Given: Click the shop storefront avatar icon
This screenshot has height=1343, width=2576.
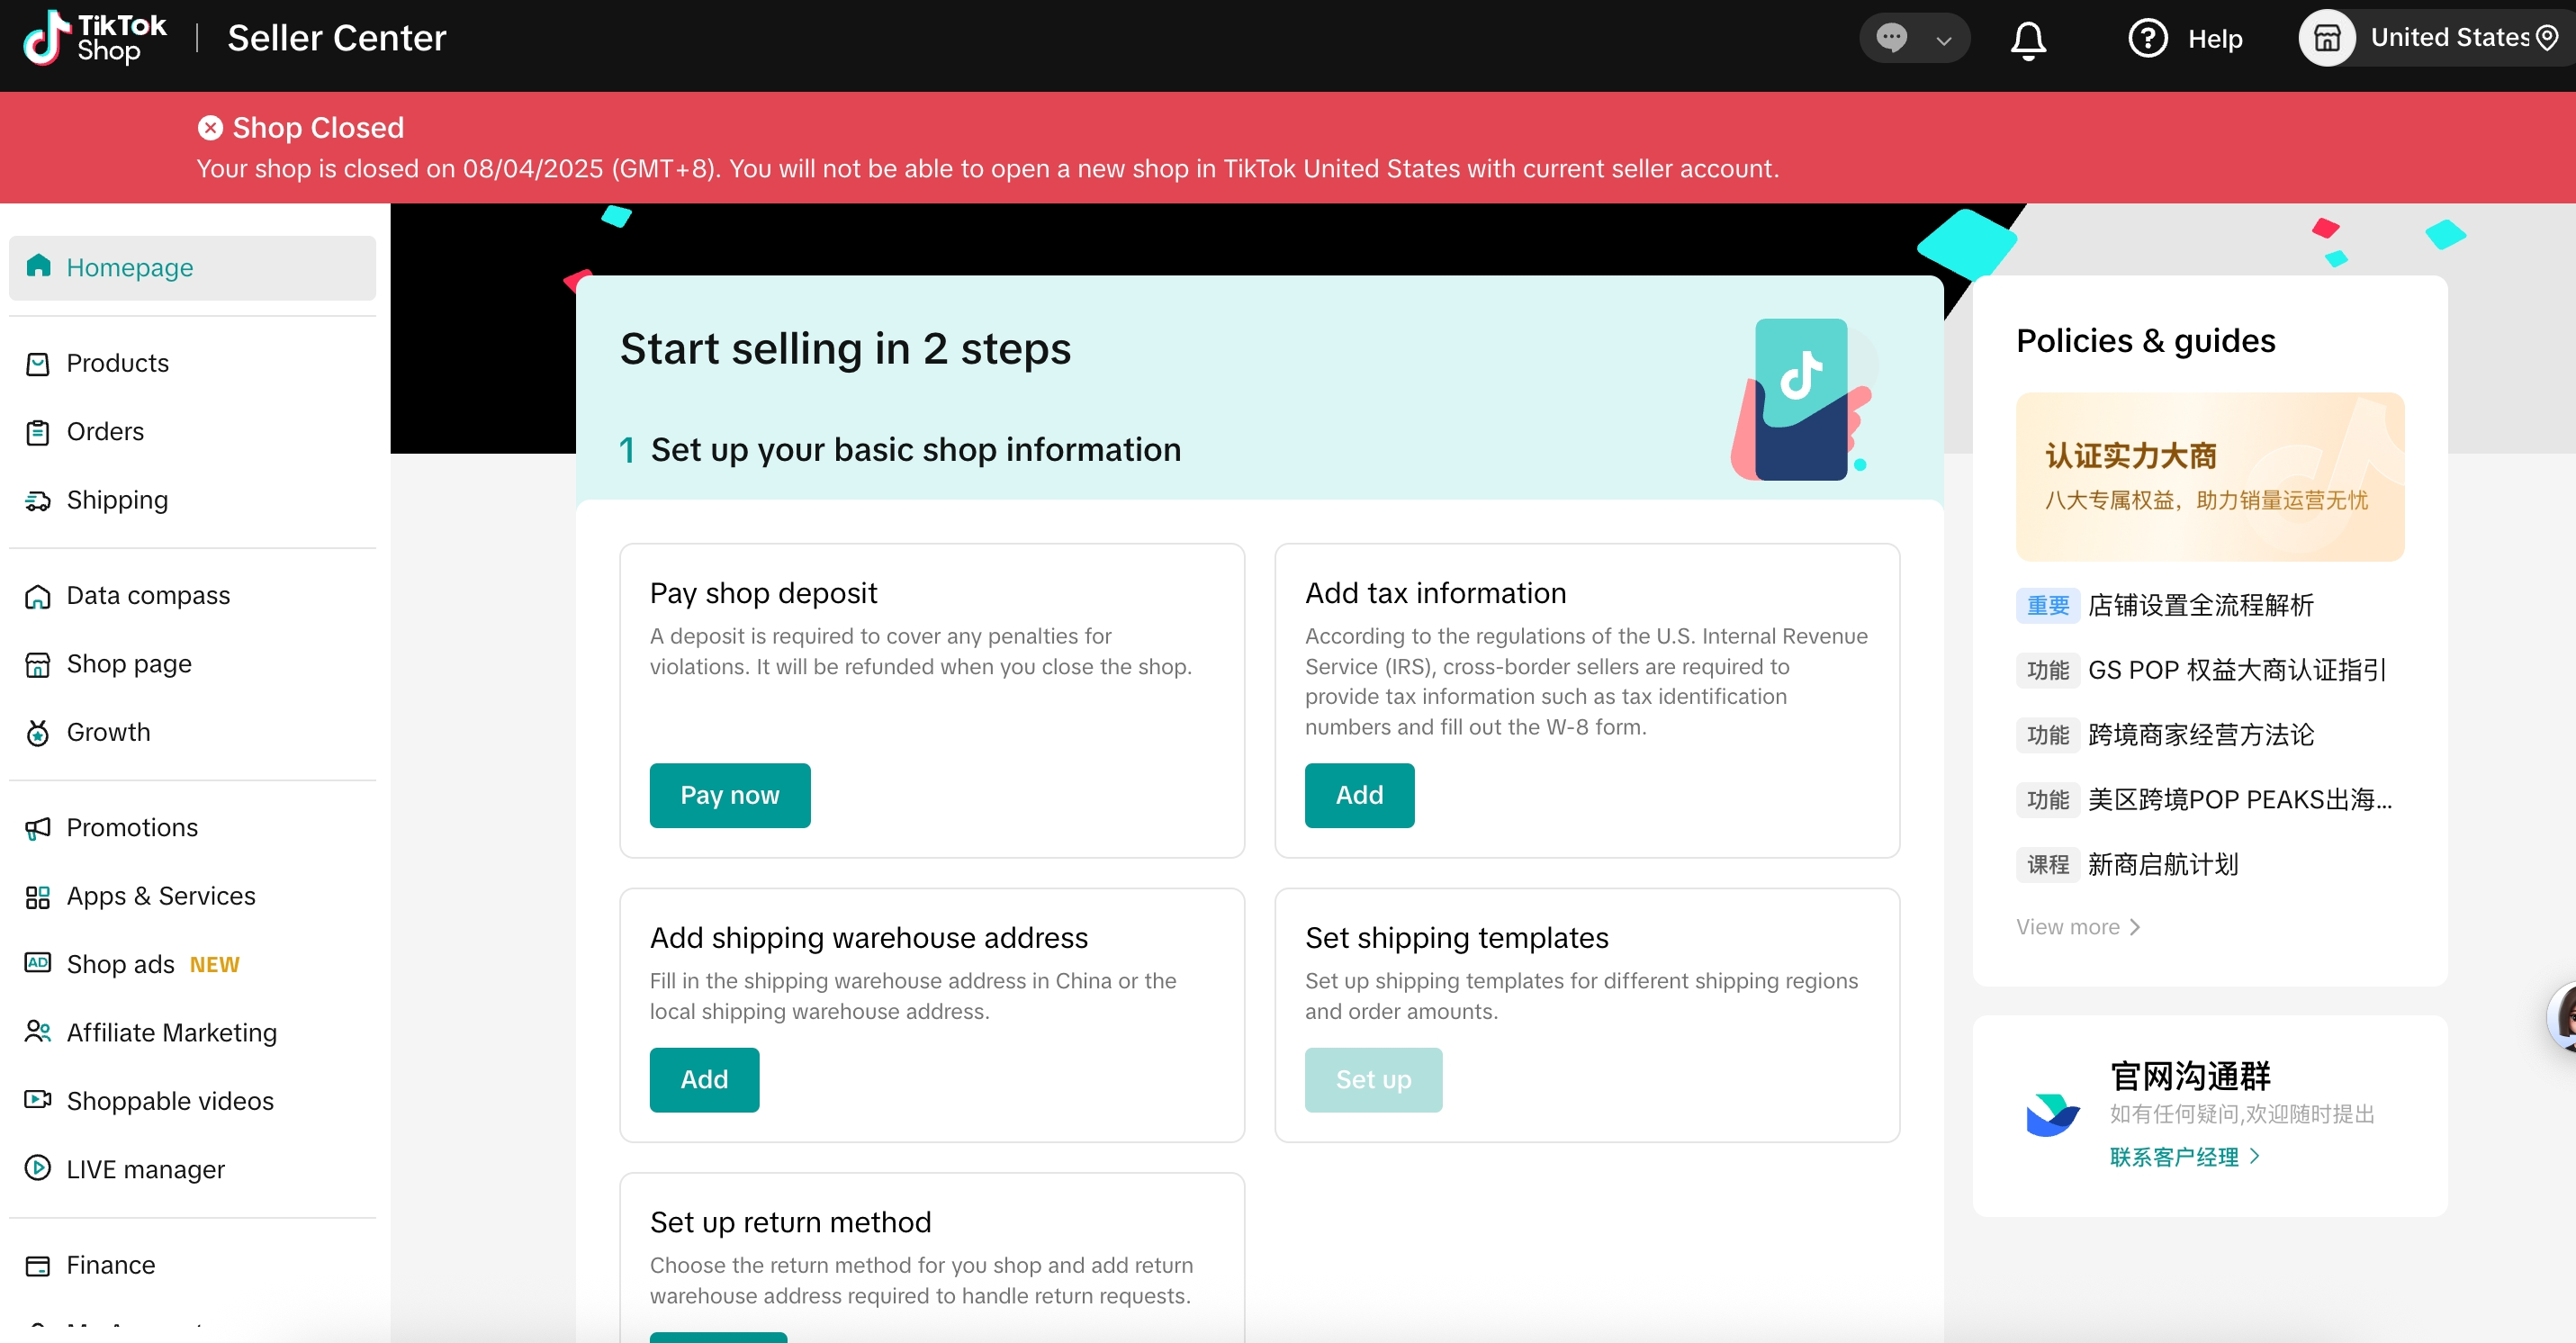Looking at the screenshot, I should [x=2327, y=39].
